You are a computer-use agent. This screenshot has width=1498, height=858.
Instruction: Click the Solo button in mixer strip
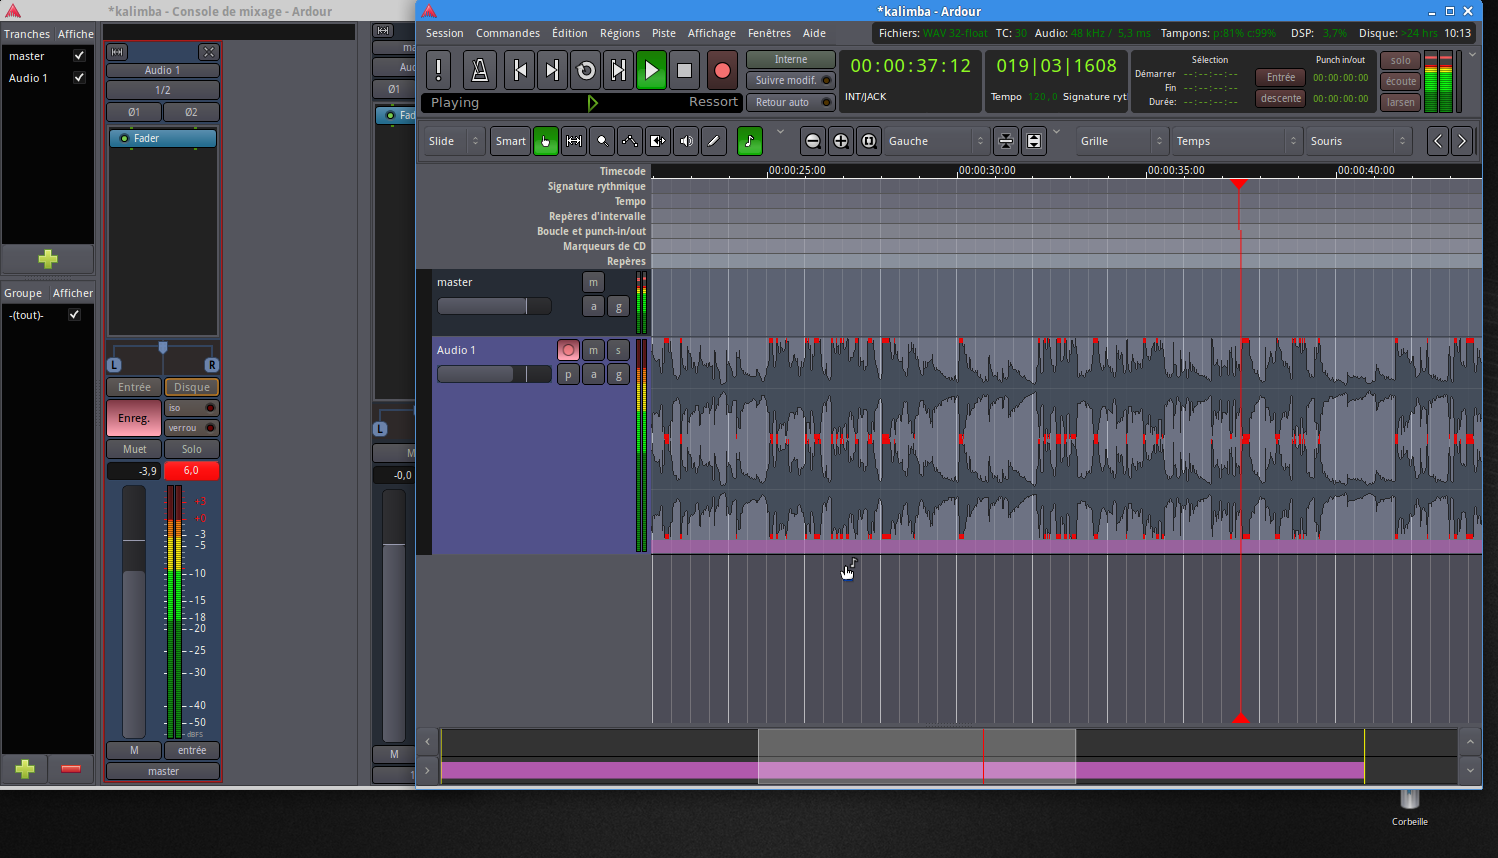pos(191,449)
